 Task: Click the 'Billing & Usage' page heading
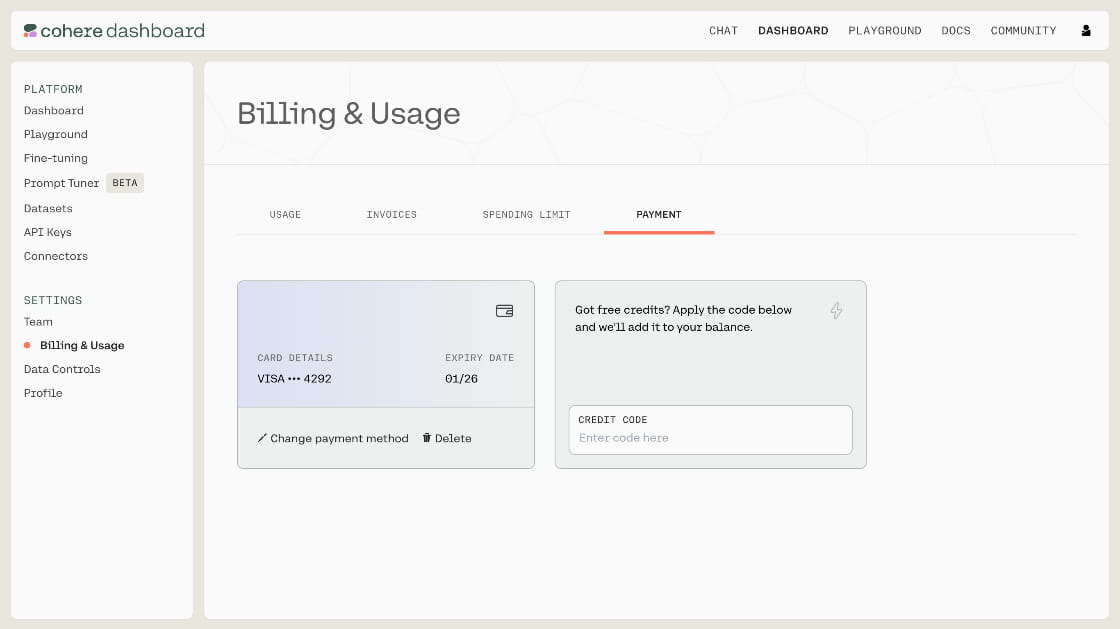[x=349, y=114]
